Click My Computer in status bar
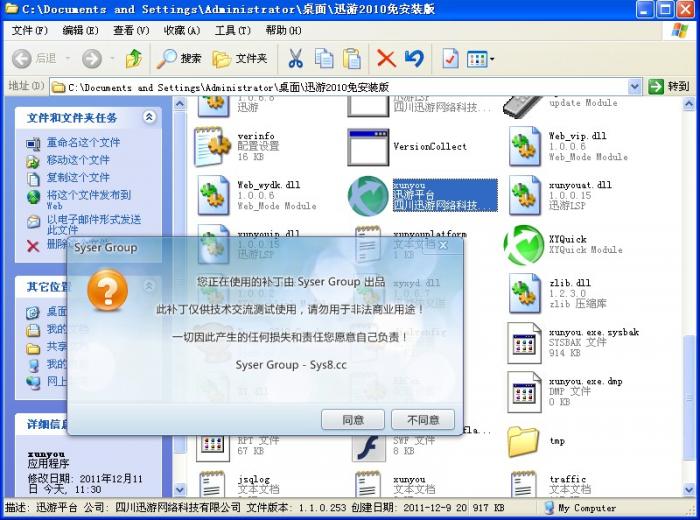 pyautogui.click(x=587, y=508)
